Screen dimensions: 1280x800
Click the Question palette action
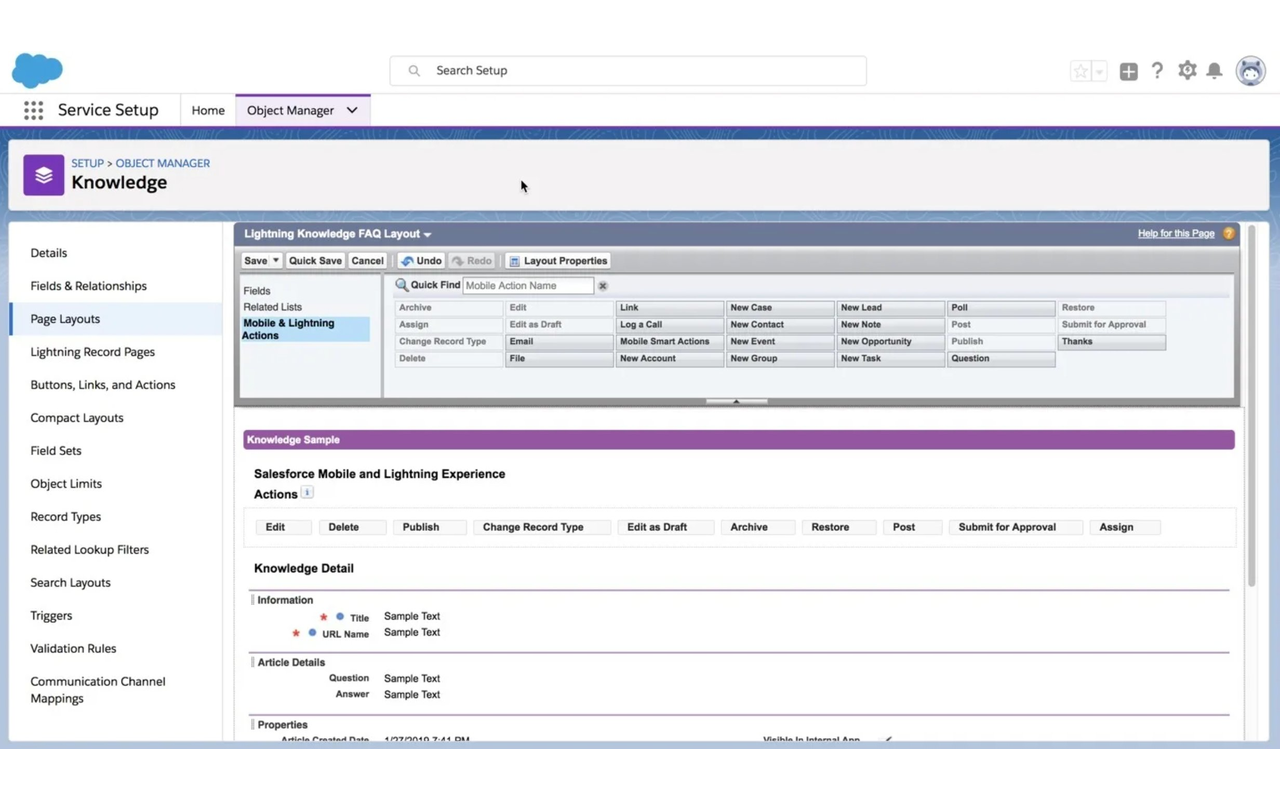(x=1001, y=359)
